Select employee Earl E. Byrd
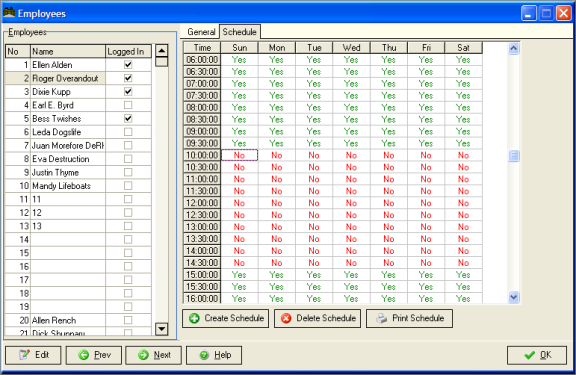This screenshot has width=576, height=375. click(68, 105)
